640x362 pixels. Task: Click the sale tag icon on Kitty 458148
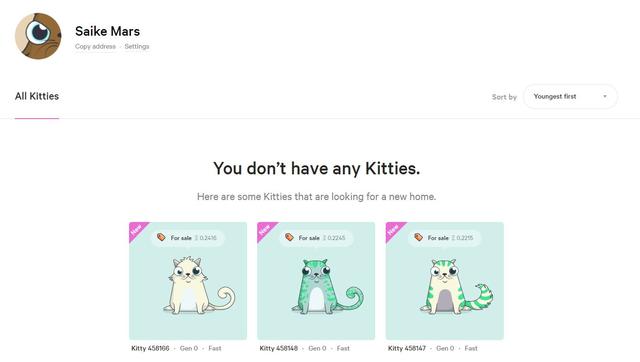289,237
